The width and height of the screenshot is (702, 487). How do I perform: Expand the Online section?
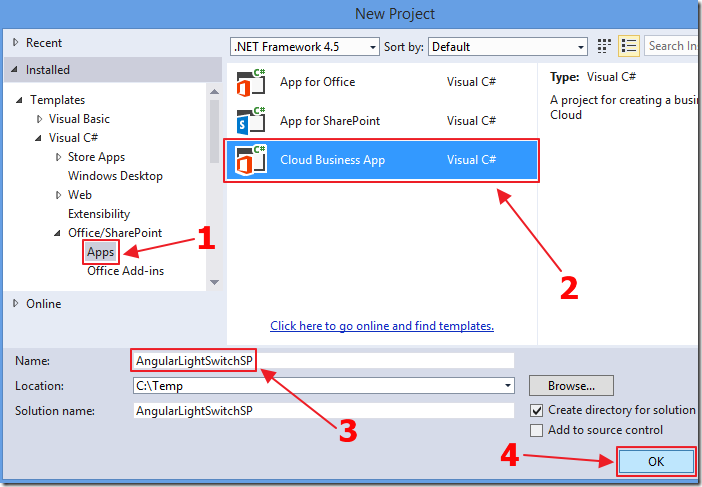click(16, 303)
